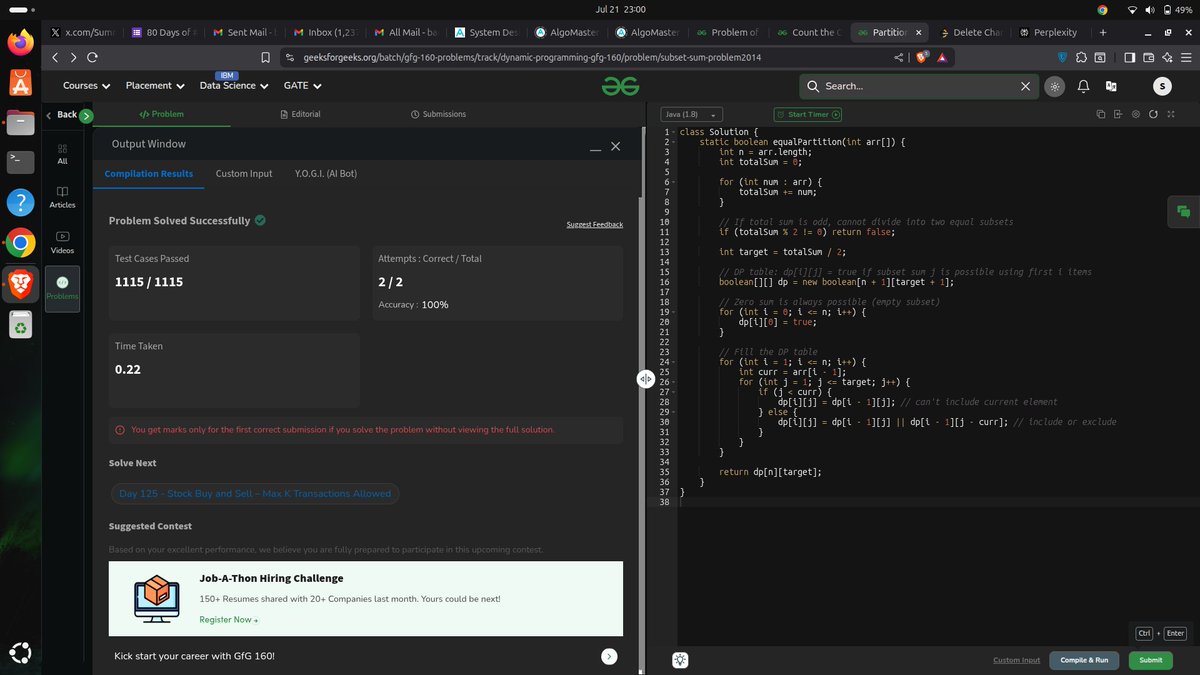Image resolution: width=1200 pixels, height=675 pixels.
Task: Collapse code fold at line 24
Action: [675, 362]
